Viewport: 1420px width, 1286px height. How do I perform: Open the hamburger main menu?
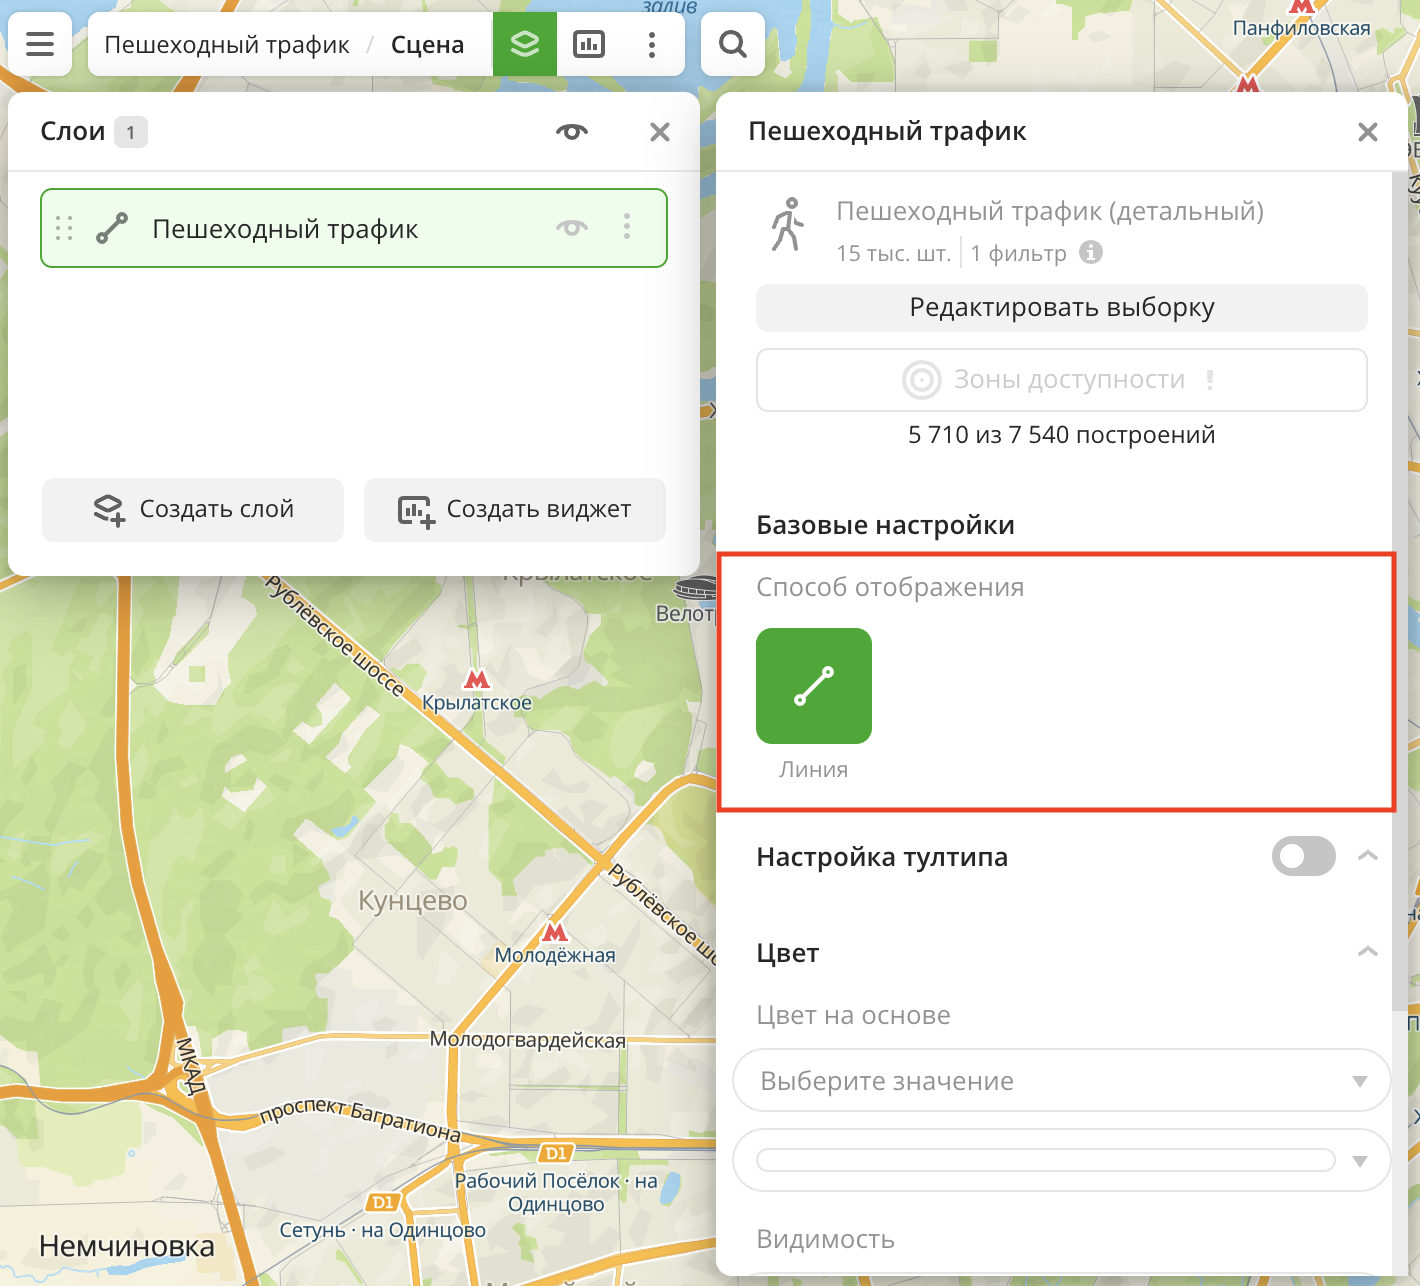[40, 44]
